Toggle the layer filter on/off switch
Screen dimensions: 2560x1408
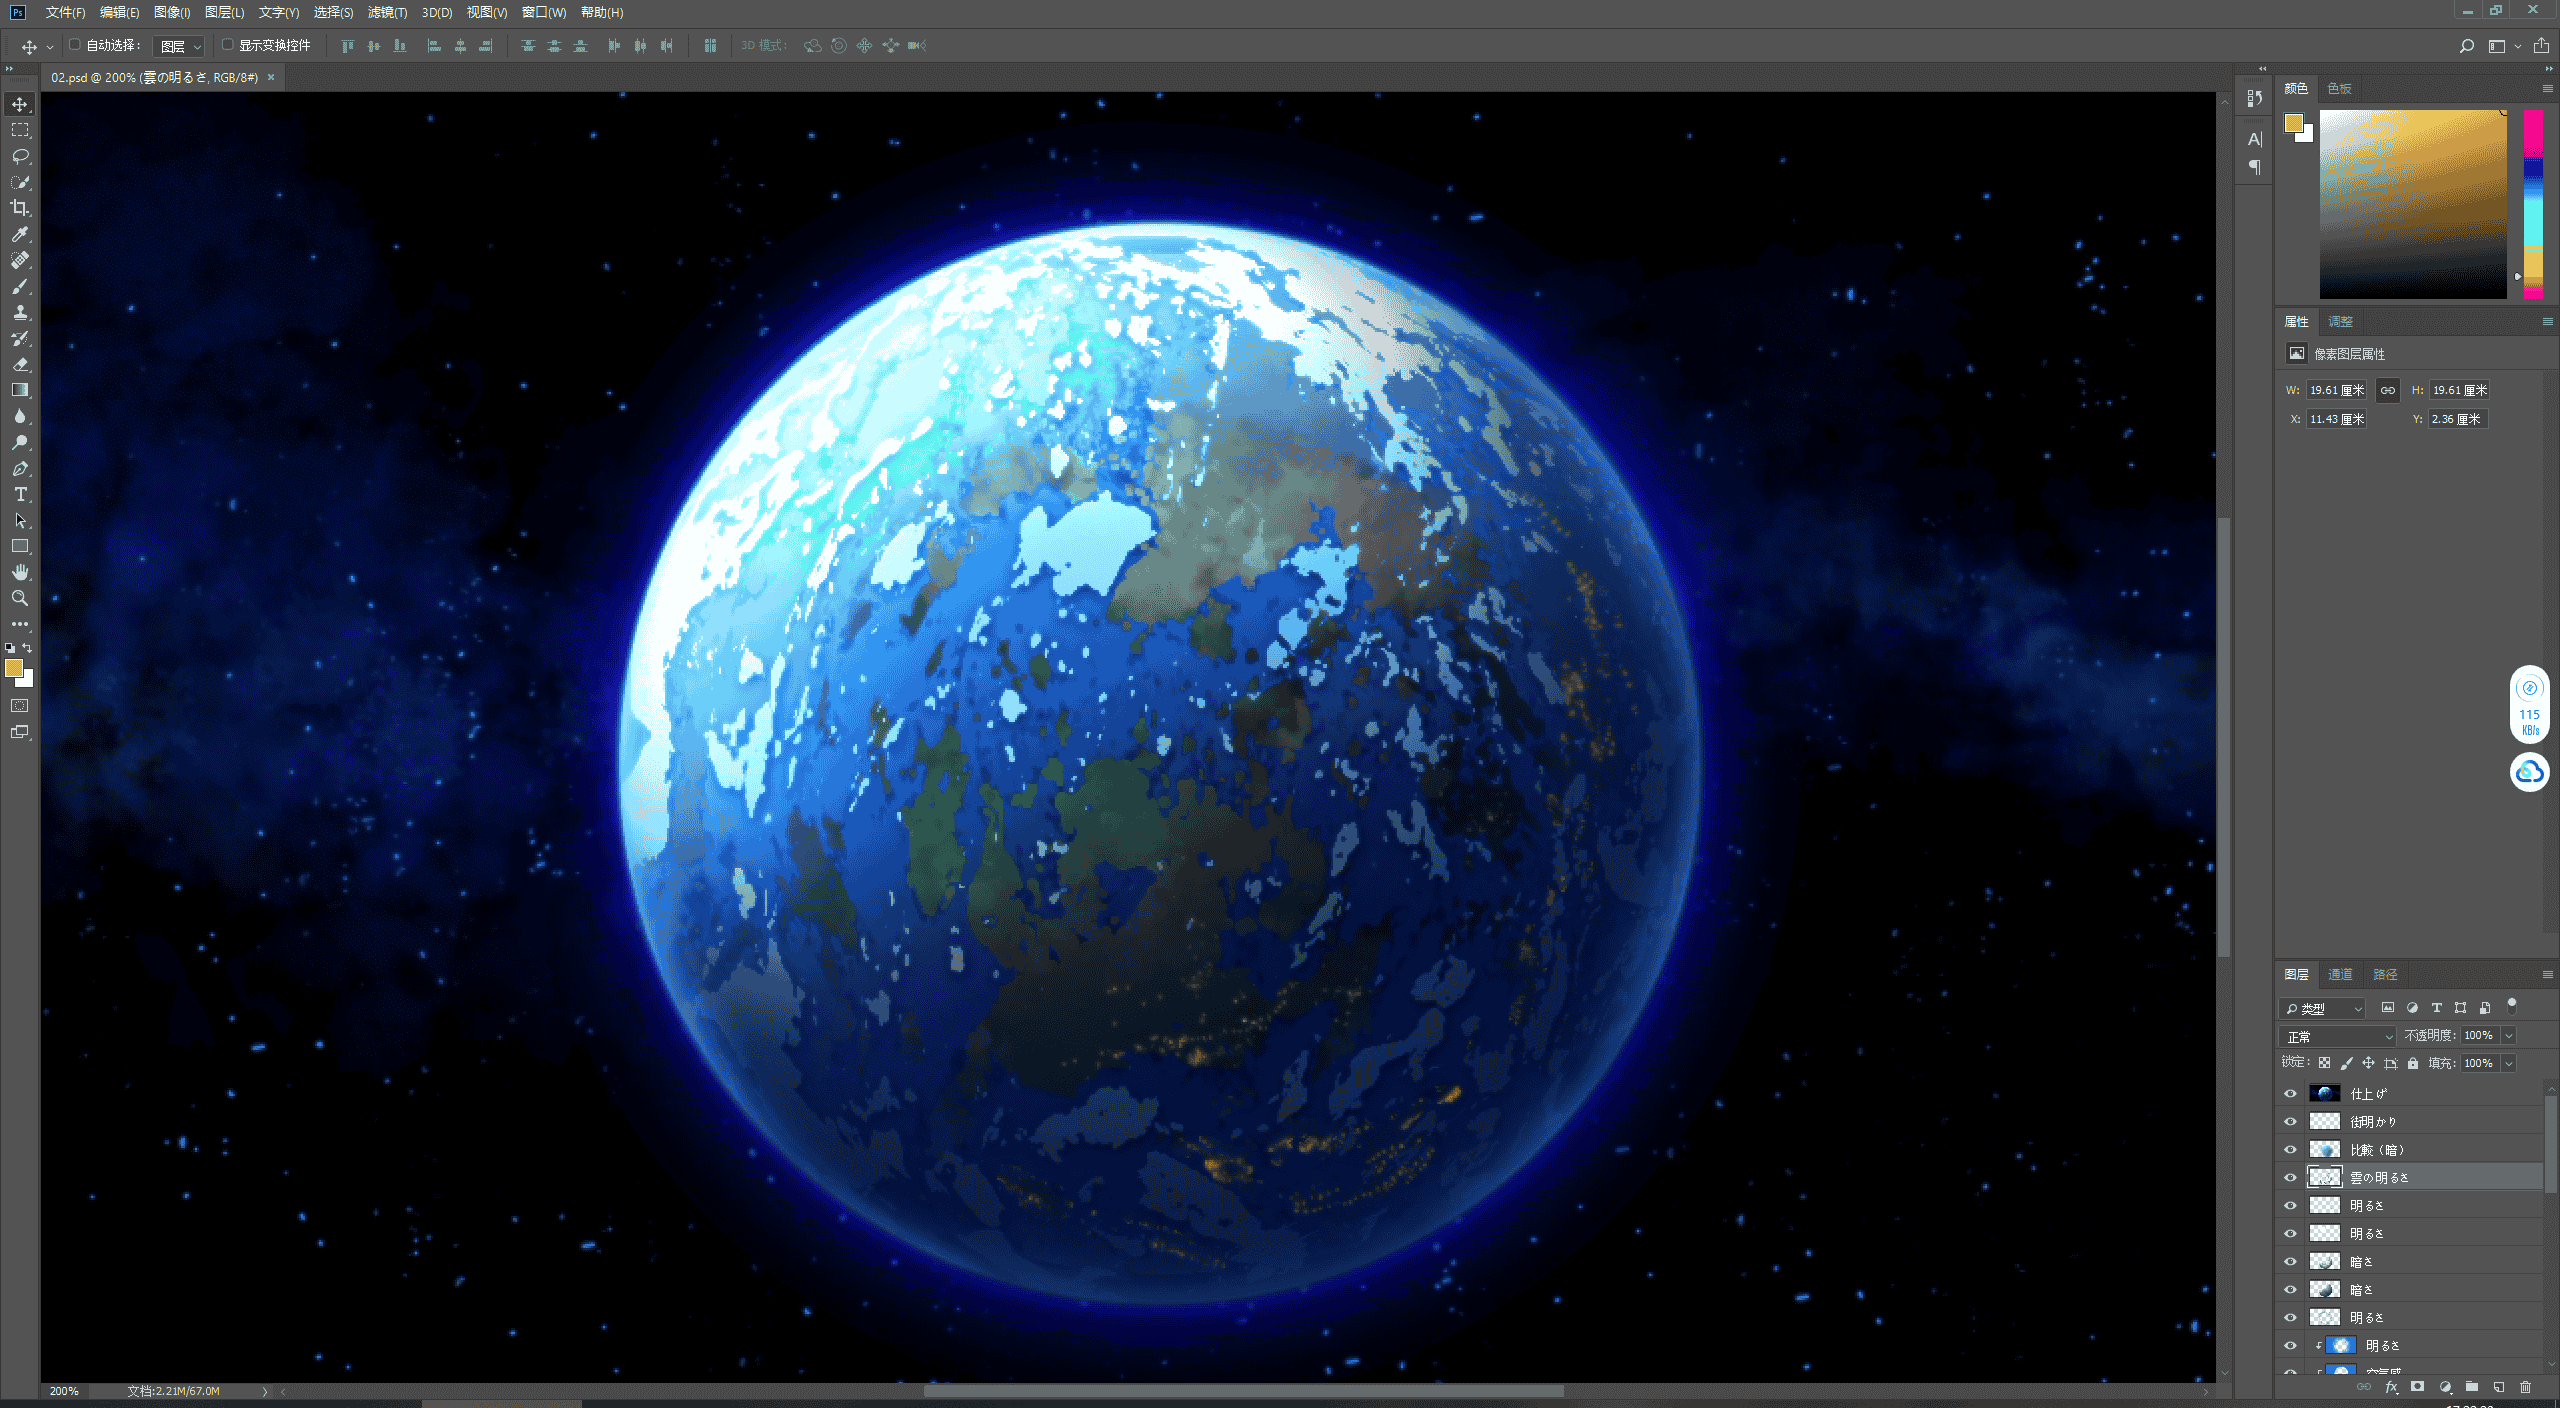point(2512,1006)
